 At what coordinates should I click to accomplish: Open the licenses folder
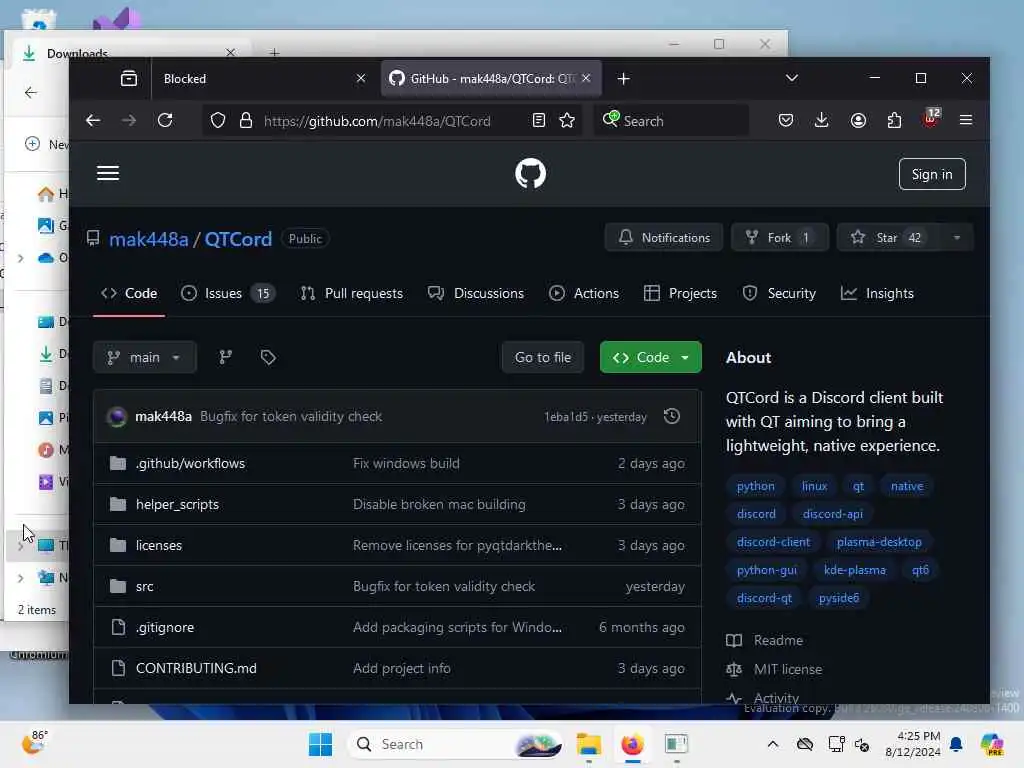[159, 545]
